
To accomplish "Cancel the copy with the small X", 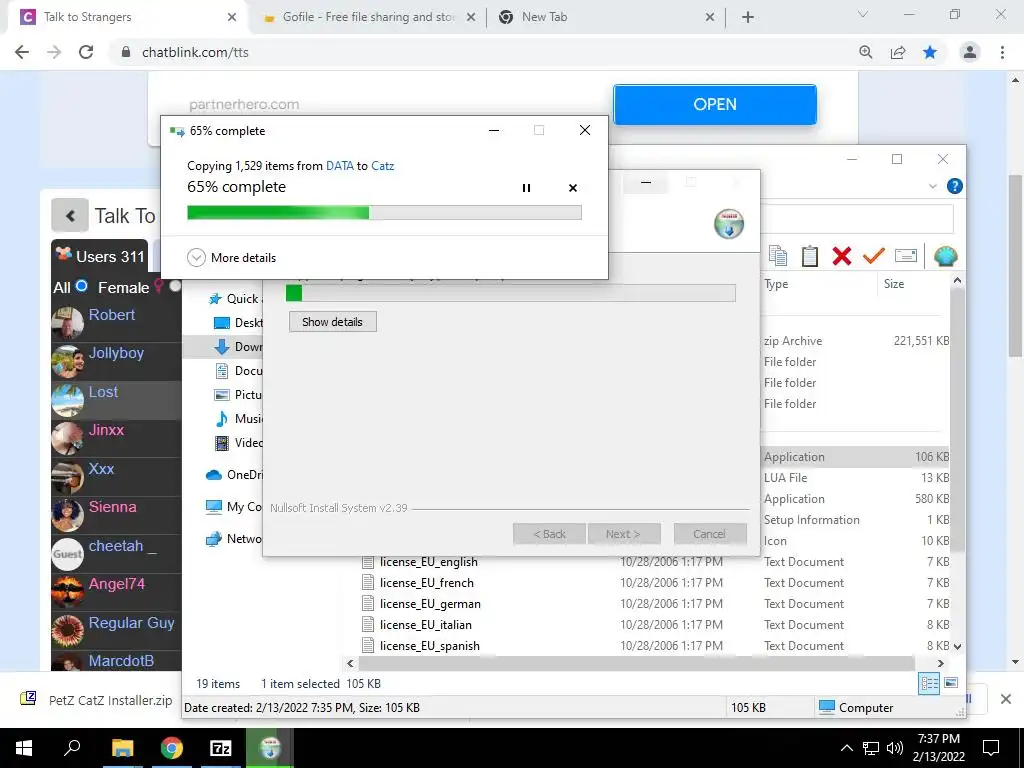I will (x=573, y=188).
